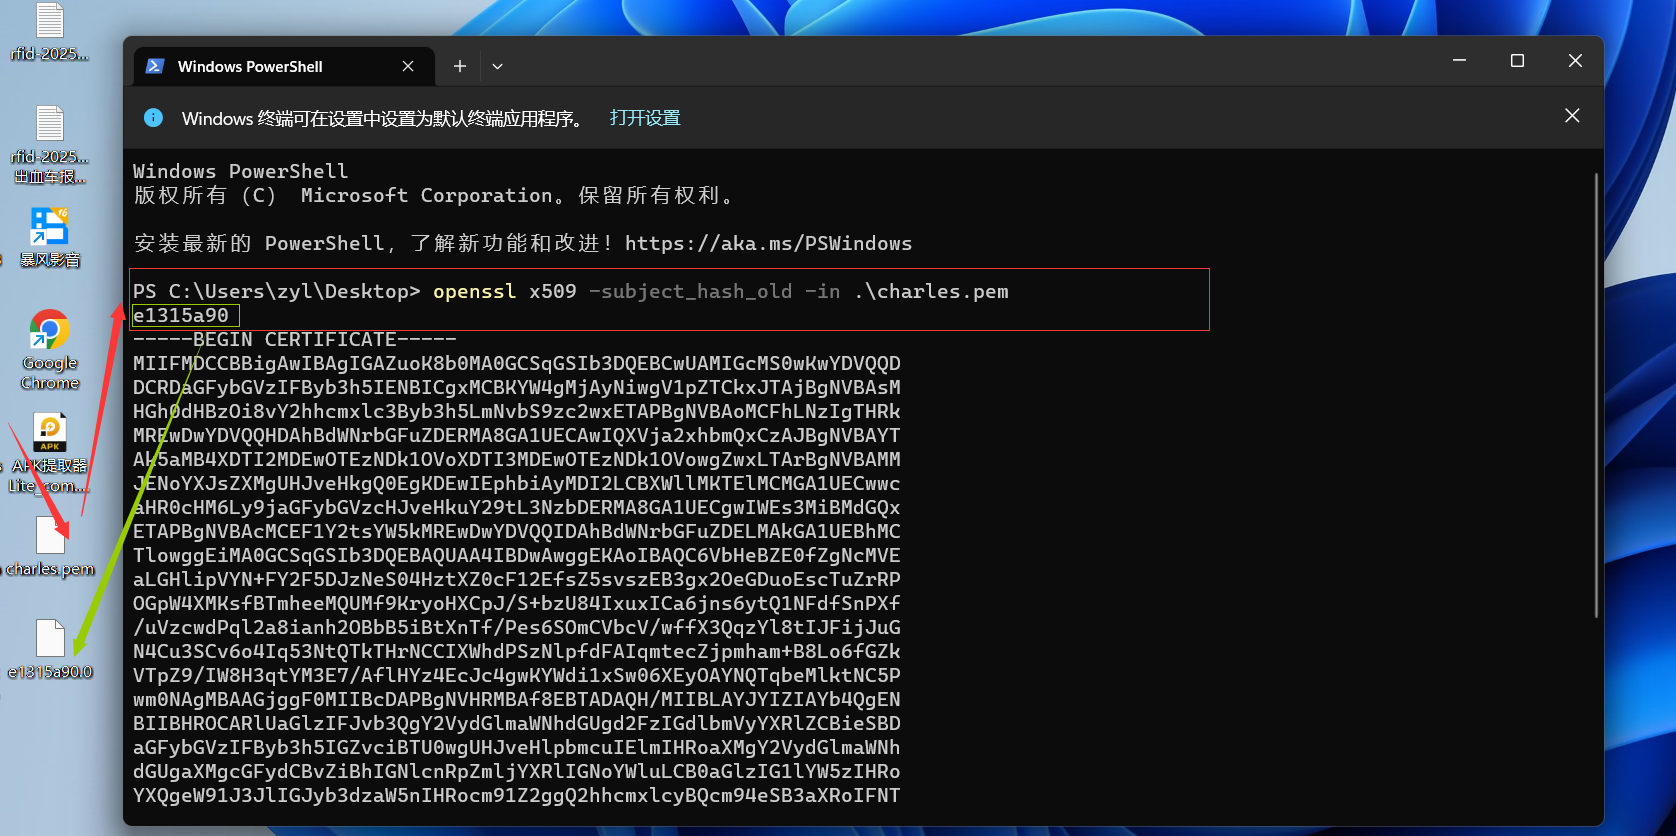This screenshot has width=1676, height=836.
Task: Dismiss the default terminal info banner
Action: tap(1572, 116)
